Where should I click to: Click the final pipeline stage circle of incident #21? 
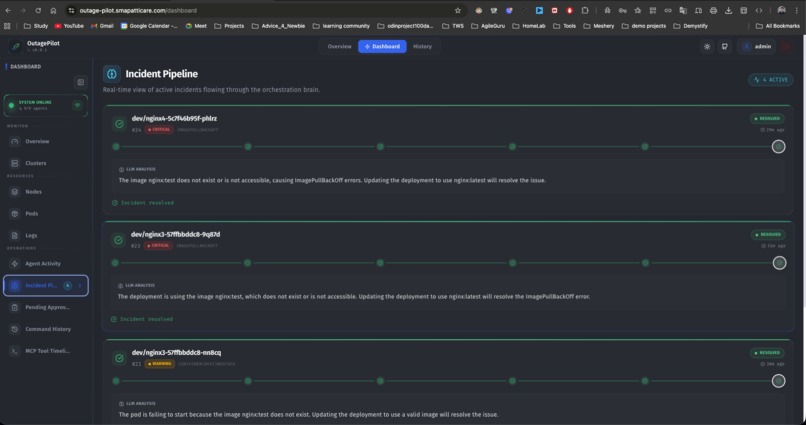[778, 381]
